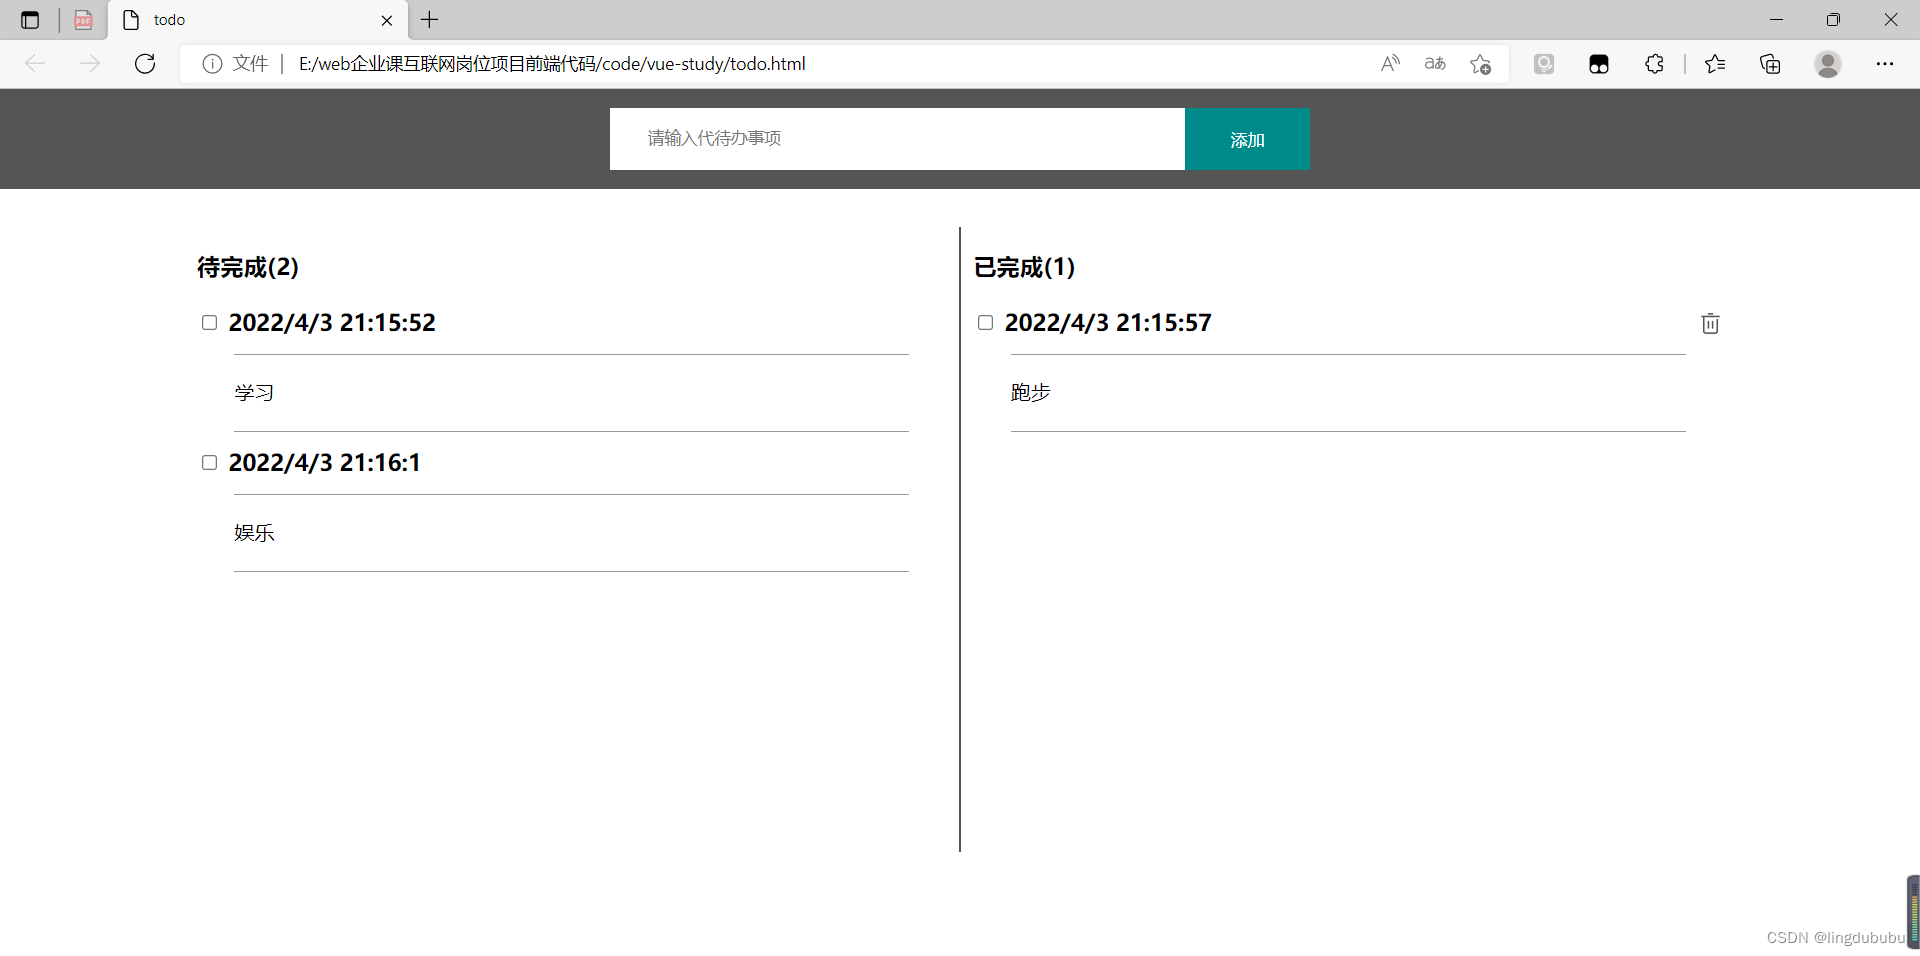Screen dimensions: 1920x956
Task: Click timestamp 2022/4/3 21:15:52
Action: 332,323
